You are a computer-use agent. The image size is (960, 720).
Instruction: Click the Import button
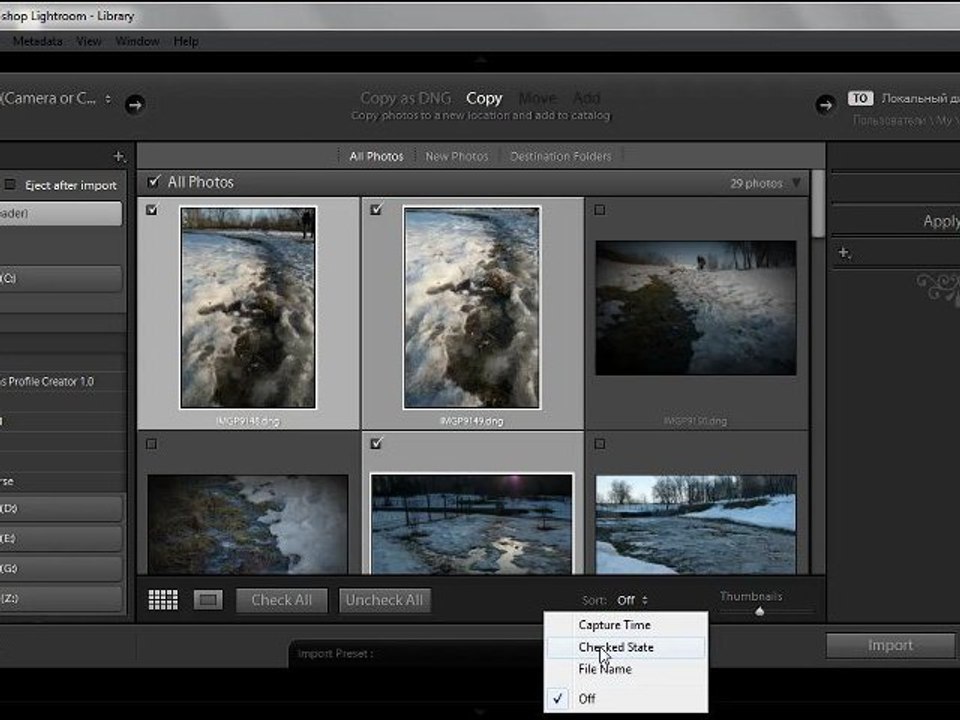coord(890,645)
